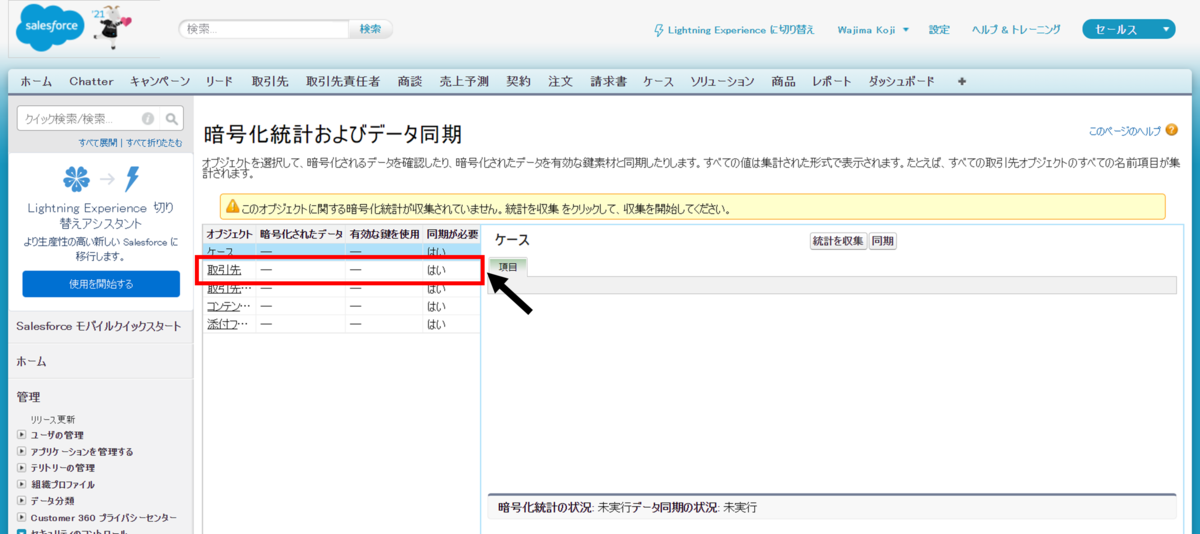Focus the top 検索 input field

click(265, 29)
